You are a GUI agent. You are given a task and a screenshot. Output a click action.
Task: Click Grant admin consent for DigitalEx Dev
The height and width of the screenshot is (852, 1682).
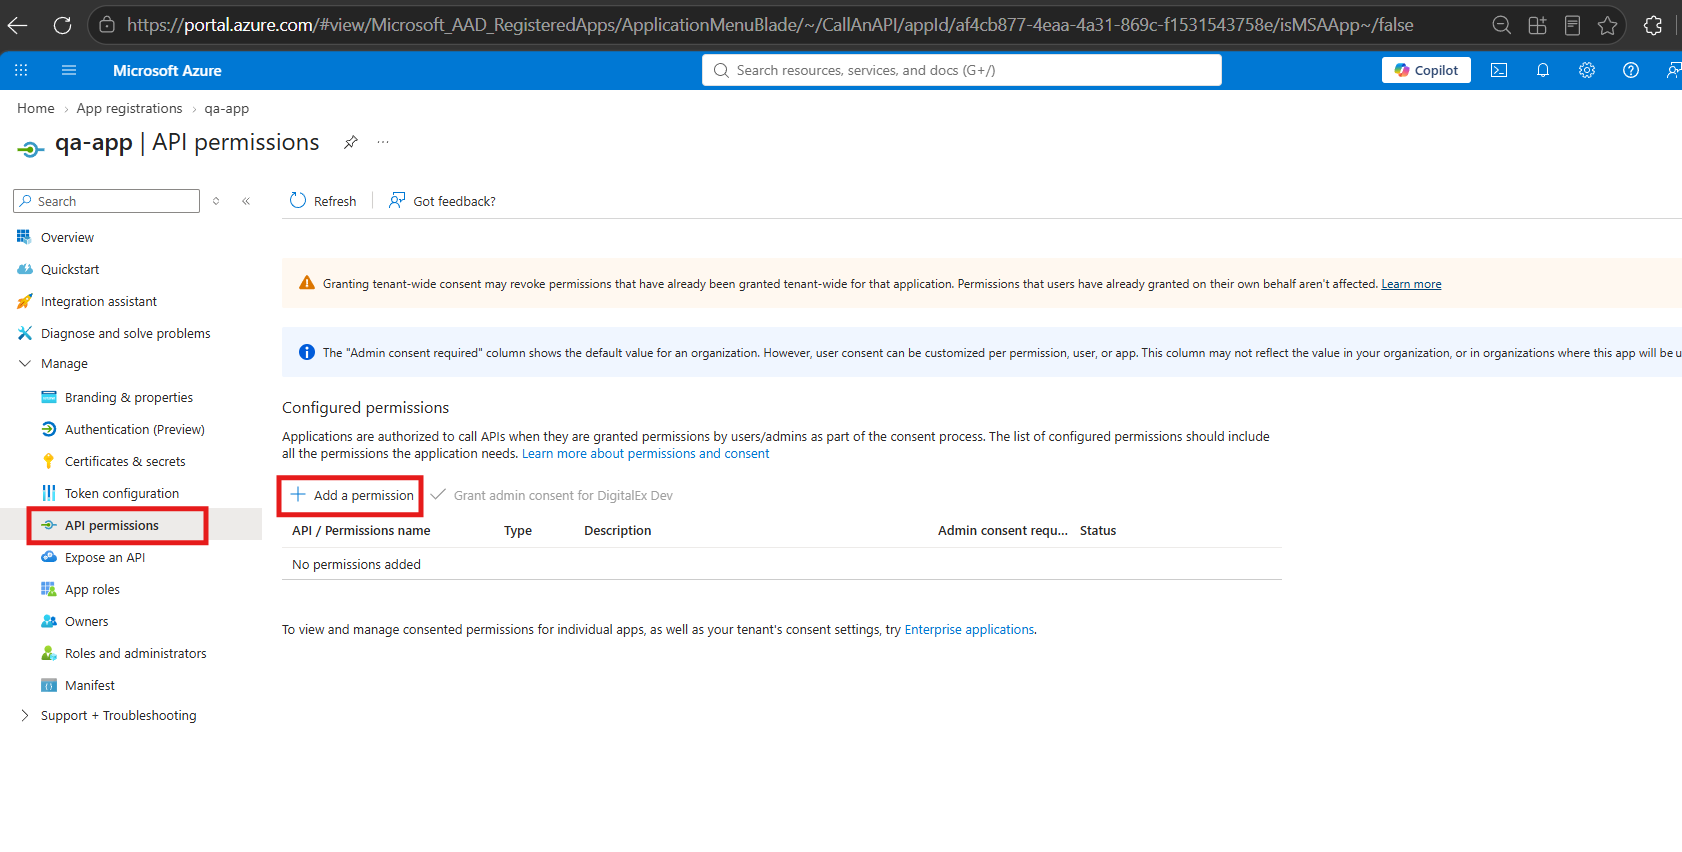coord(552,495)
